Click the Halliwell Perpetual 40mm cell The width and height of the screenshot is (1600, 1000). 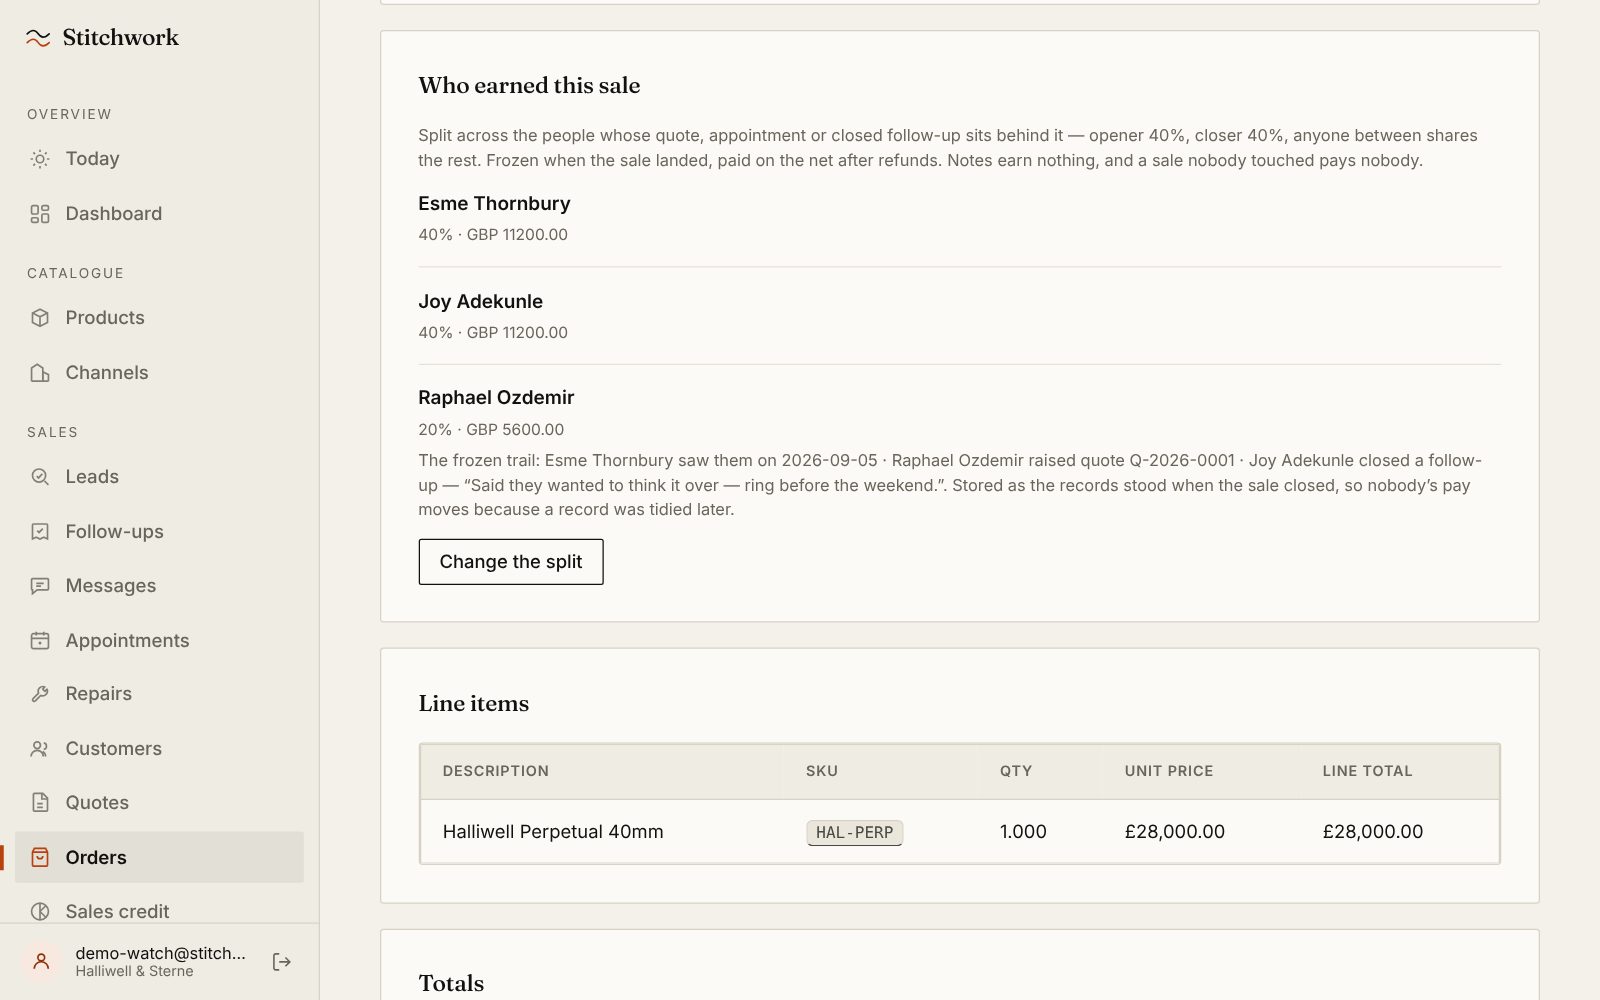tap(553, 832)
